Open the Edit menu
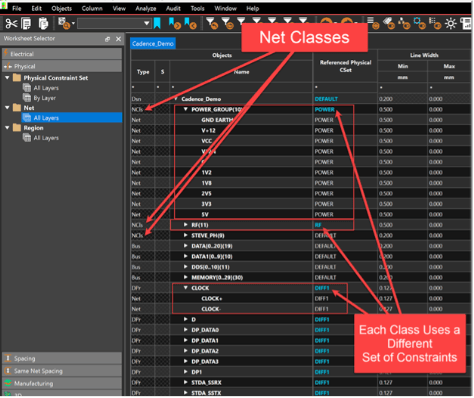474x398 pixels. [37, 8]
